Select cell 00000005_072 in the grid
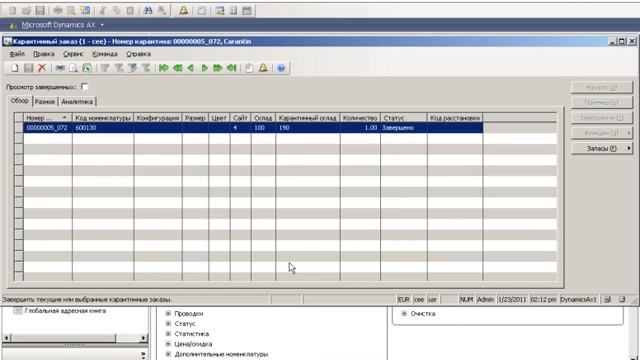The width and height of the screenshot is (640, 360). tap(47, 128)
